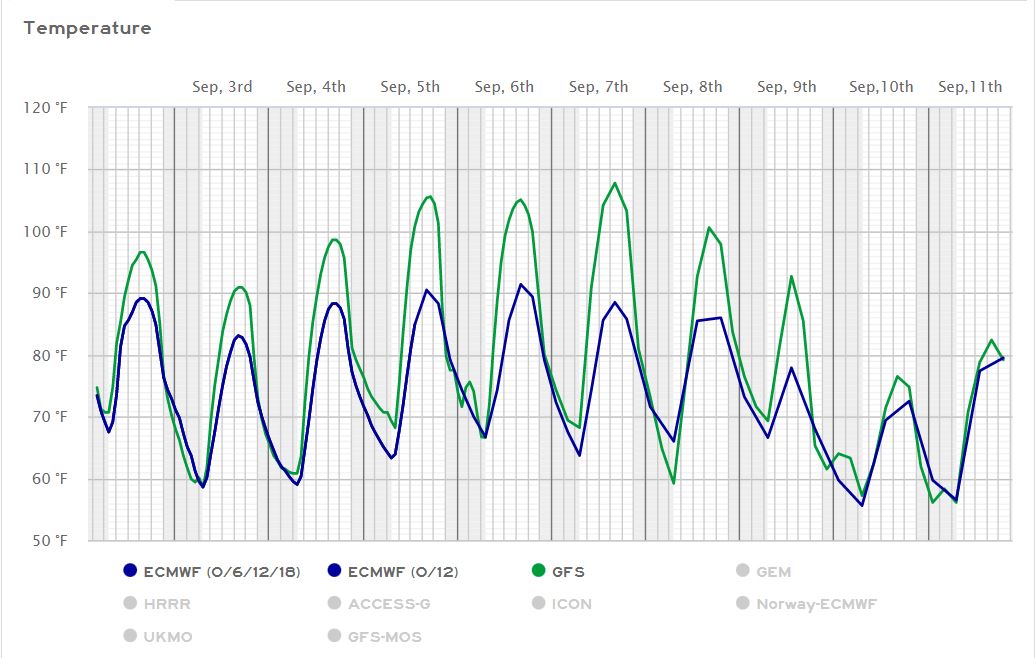1035x658 pixels.
Task: Show the GEM model by its label
Action: click(773, 572)
